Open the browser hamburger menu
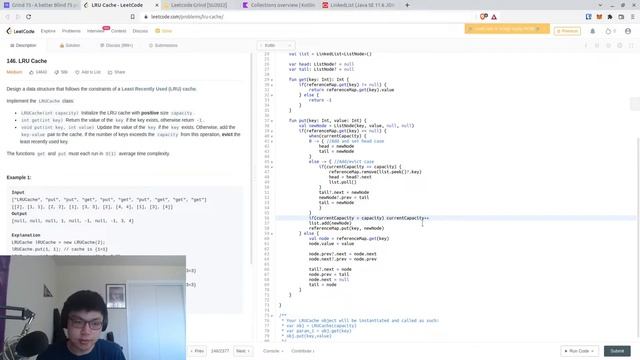Image resolution: width=640 pixels, height=360 pixels. (x=632, y=17)
